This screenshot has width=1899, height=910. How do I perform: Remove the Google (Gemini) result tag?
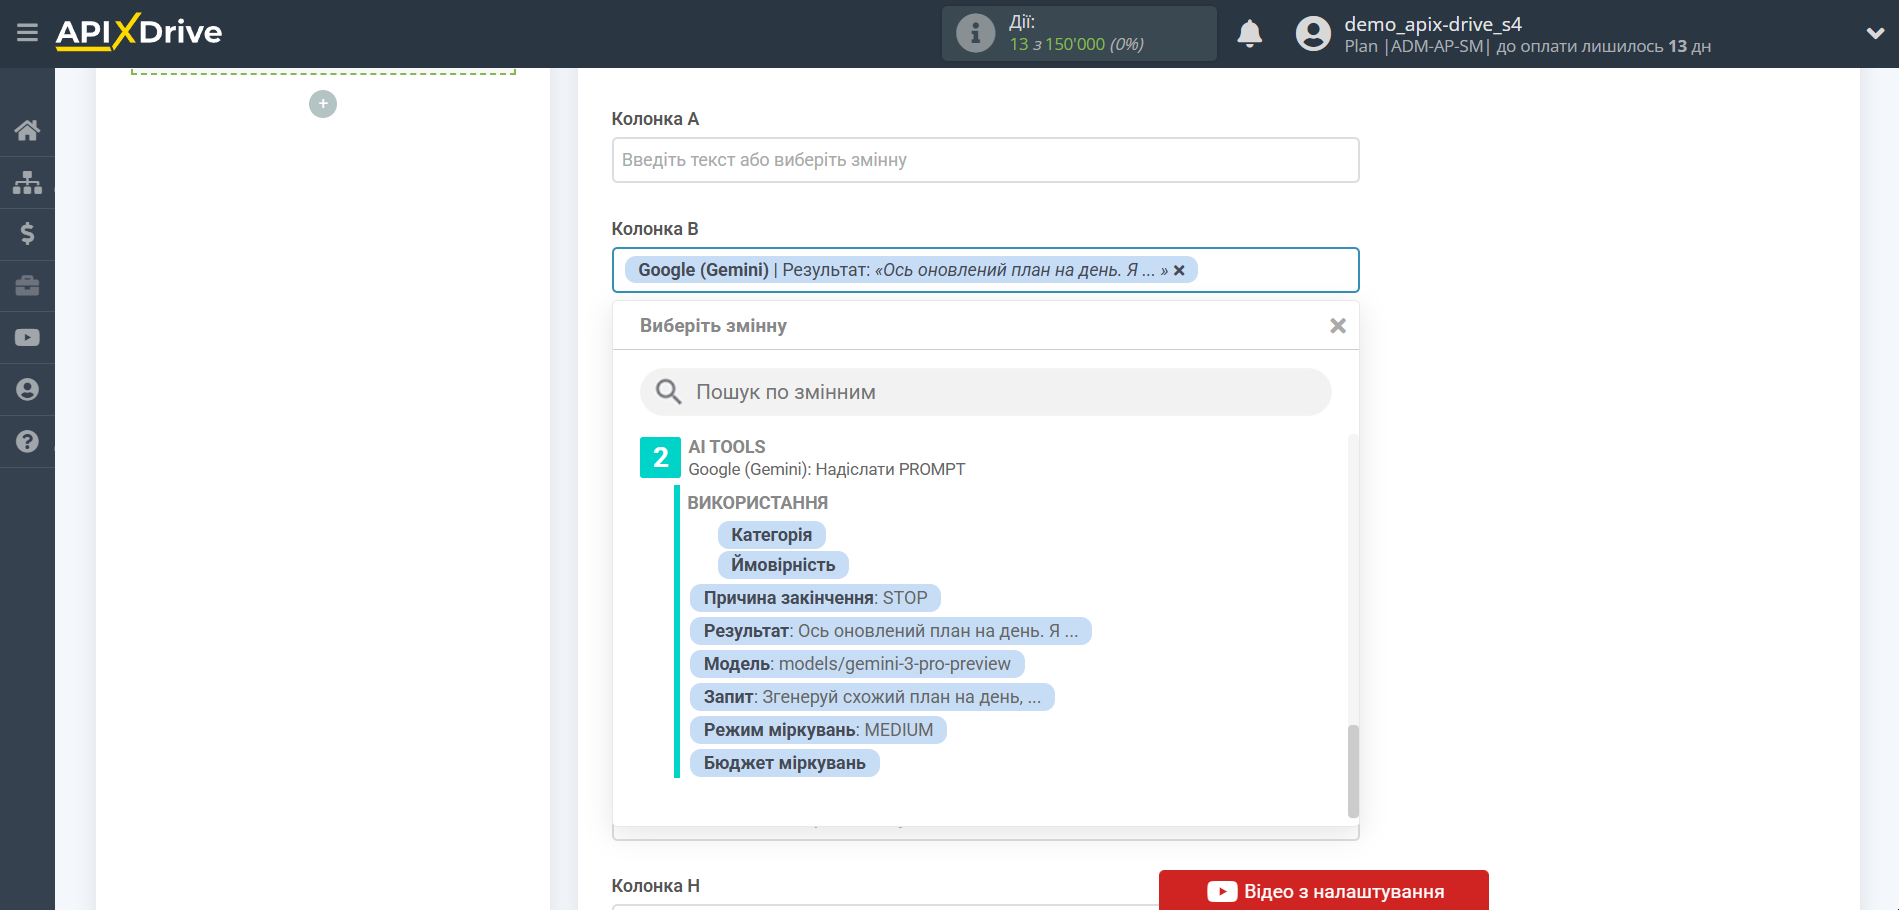1180,270
